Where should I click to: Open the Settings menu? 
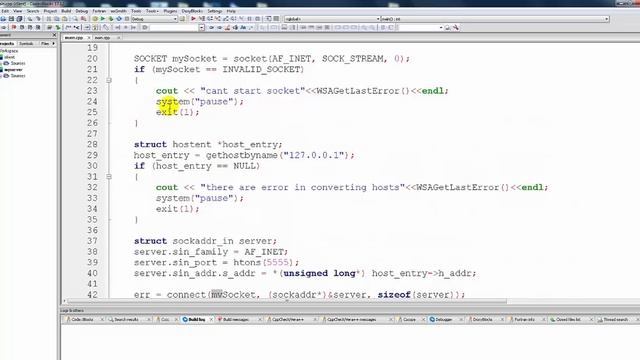pyautogui.click(x=215, y=11)
